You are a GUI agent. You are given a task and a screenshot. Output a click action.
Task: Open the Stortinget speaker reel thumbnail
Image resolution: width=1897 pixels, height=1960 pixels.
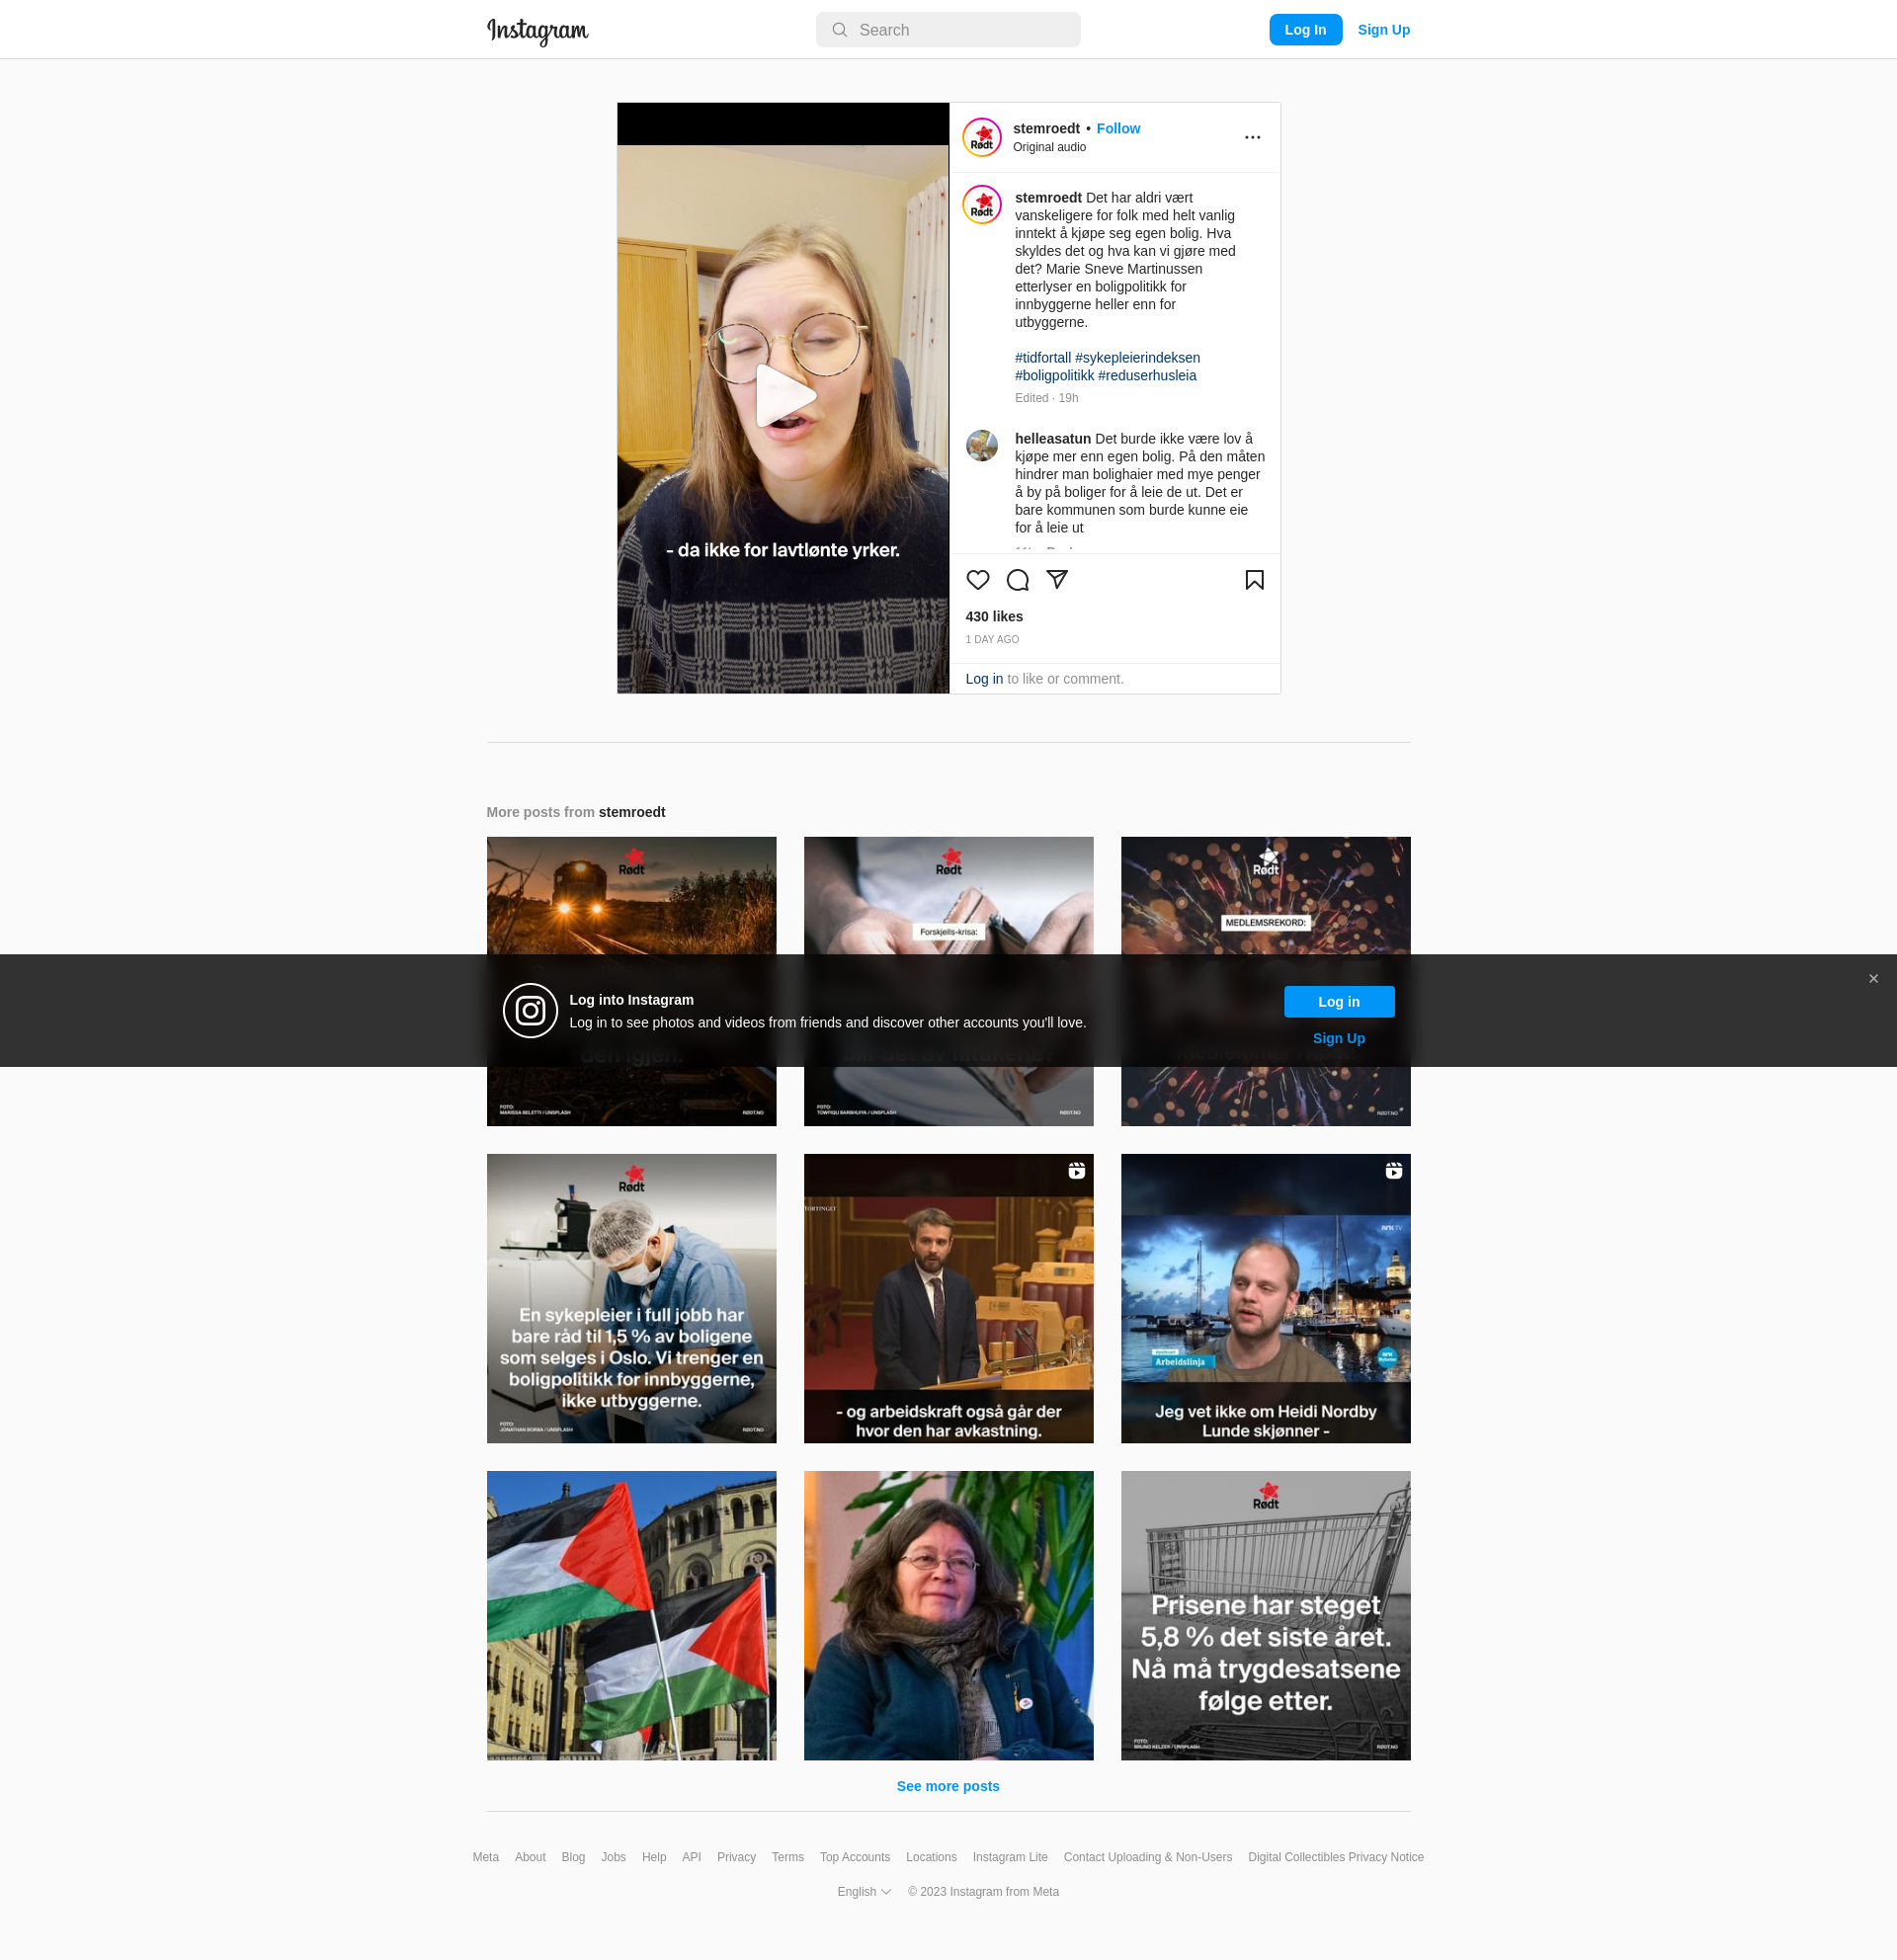coord(948,1298)
